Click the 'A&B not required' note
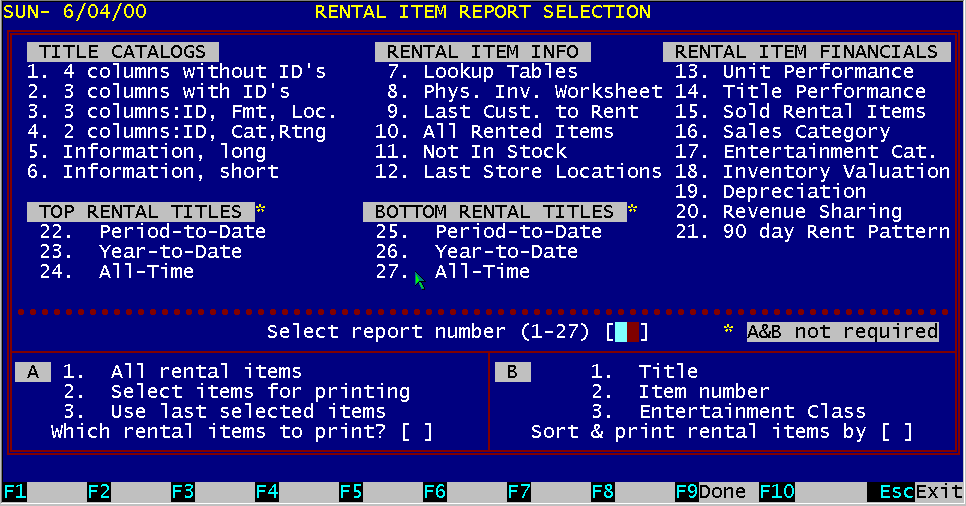Viewport: 966px width, 506px height. coord(842,332)
